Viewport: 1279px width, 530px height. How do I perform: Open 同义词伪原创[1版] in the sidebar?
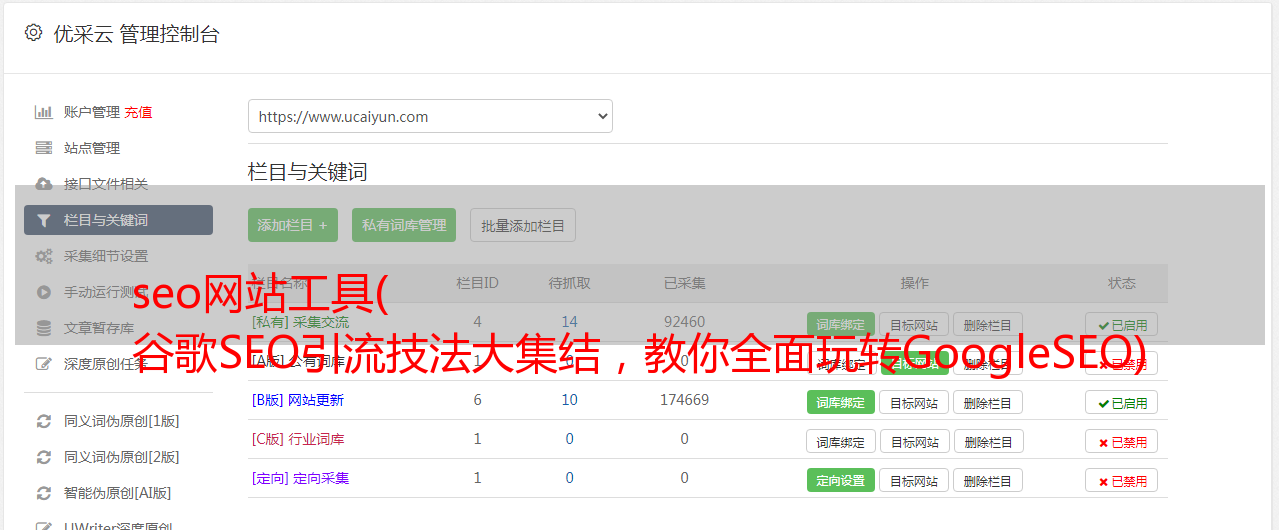click(122, 421)
